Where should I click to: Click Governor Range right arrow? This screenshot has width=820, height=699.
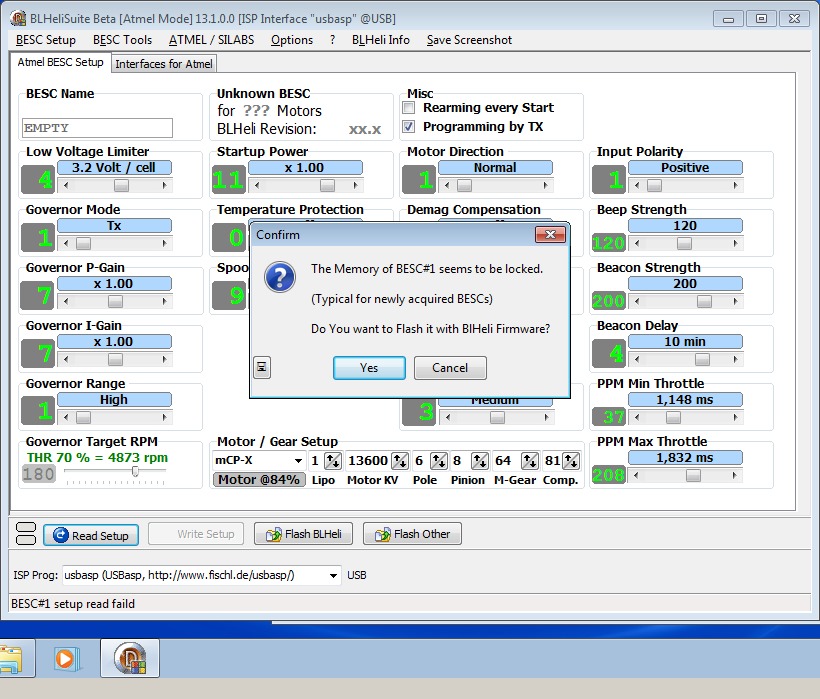[x=165, y=417]
